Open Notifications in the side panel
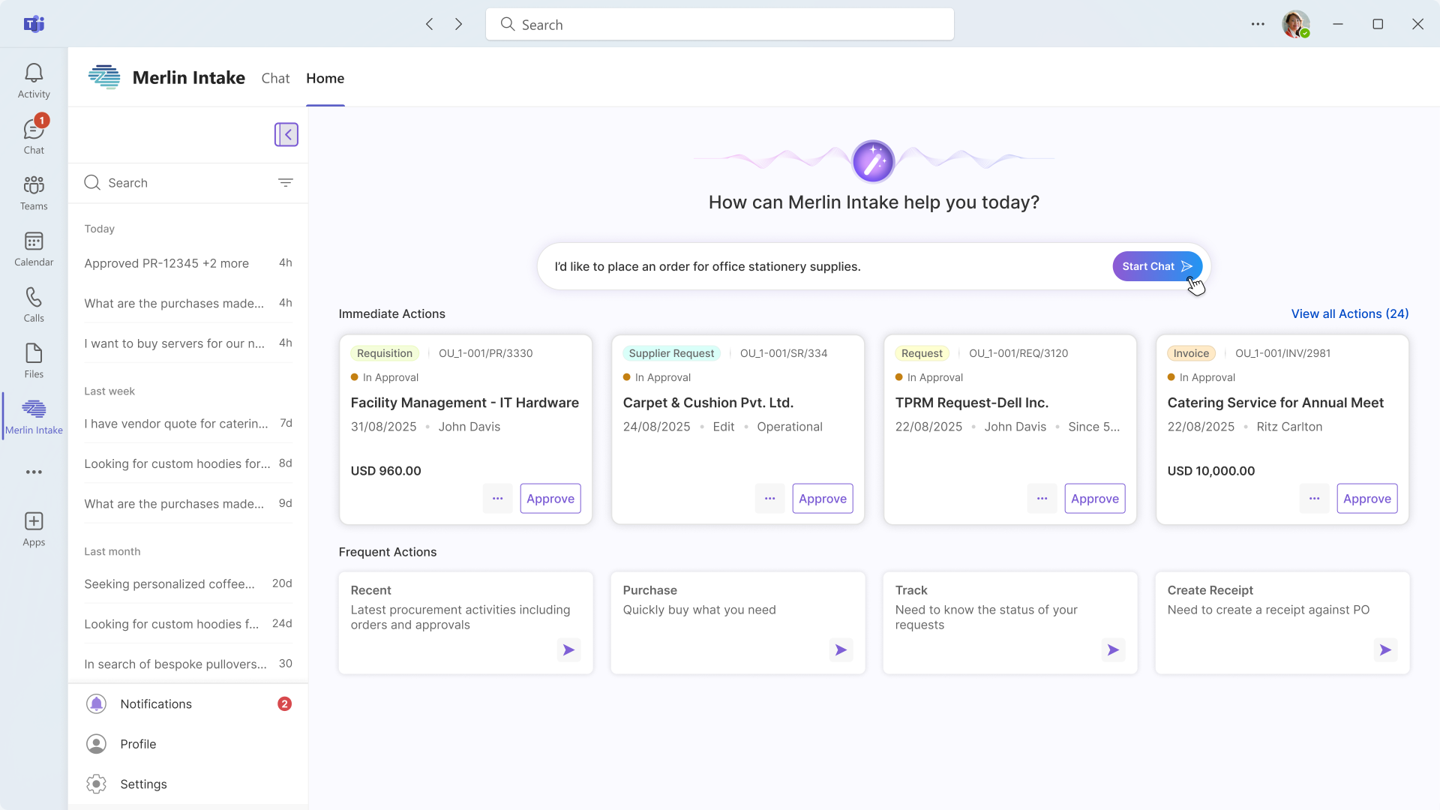Screen dimensions: 1440x810 tap(156, 704)
